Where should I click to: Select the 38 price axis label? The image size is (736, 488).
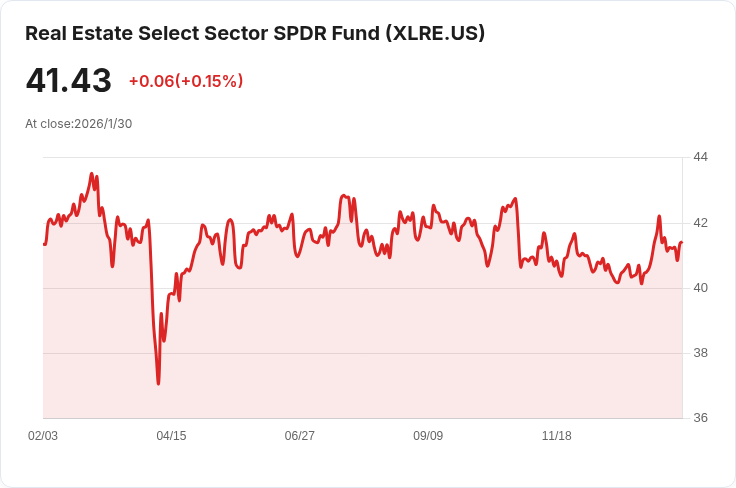tap(700, 353)
